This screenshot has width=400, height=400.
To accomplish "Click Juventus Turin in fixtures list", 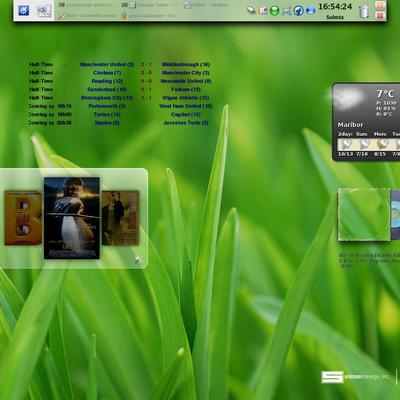I will click(186, 123).
